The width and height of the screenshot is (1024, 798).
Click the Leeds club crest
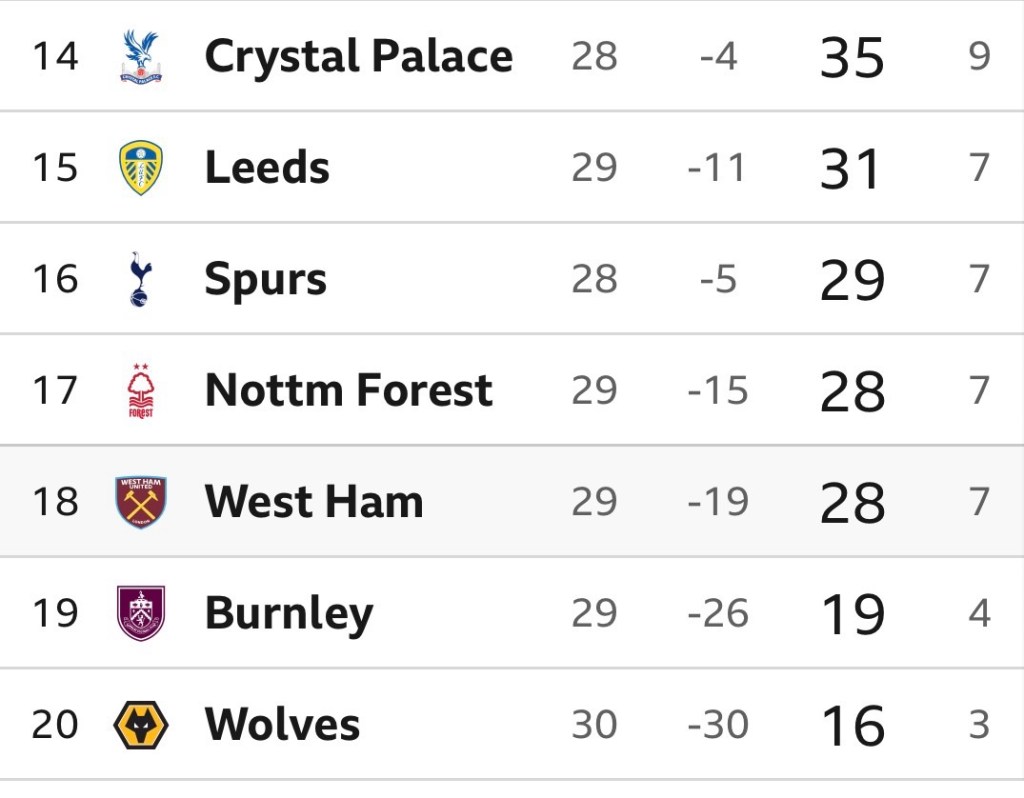[140, 168]
